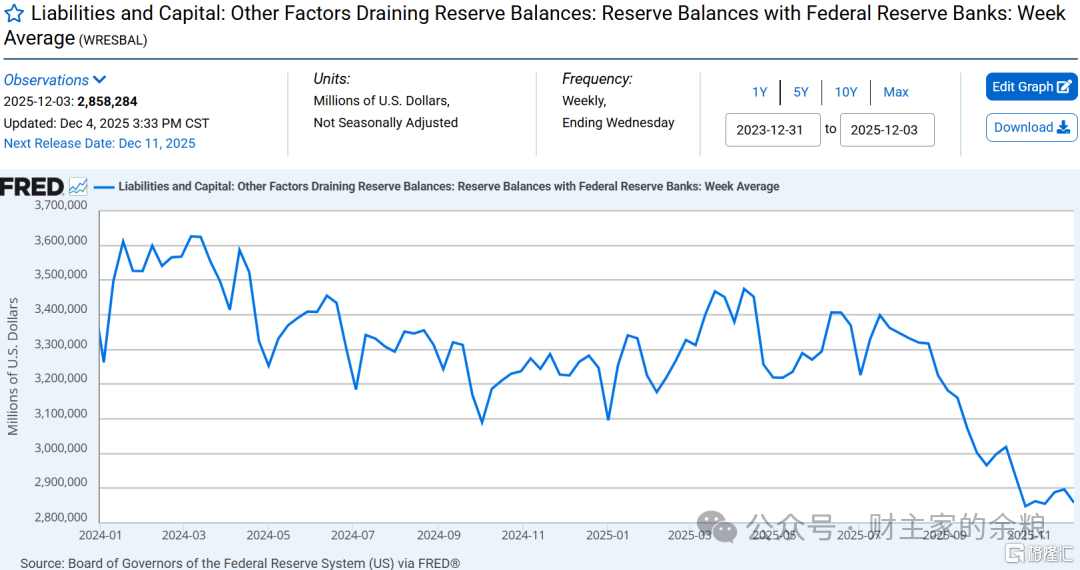The image size is (1080, 570).
Task: Click the star icon to favorite series
Action: coord(15,15)
